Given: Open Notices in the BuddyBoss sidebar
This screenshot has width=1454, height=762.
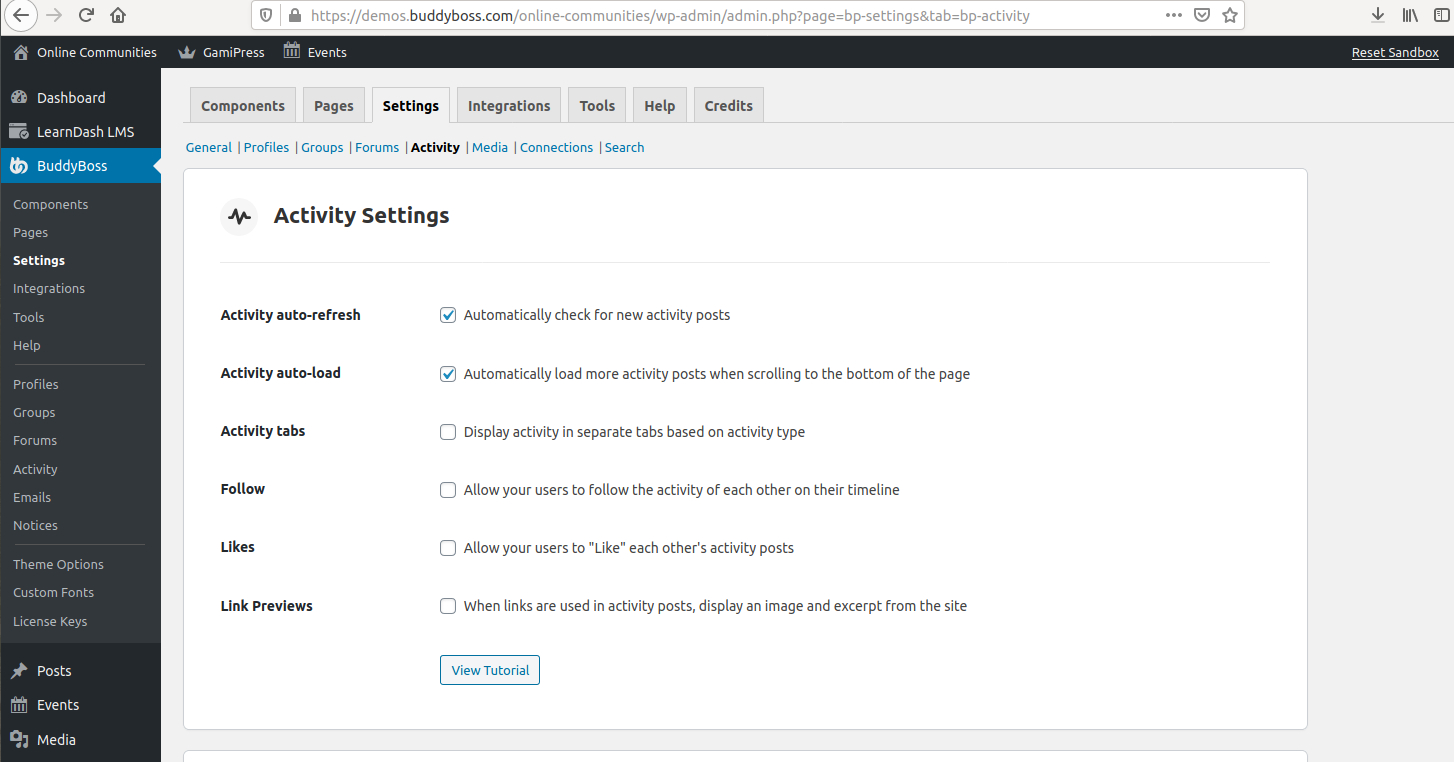Looking at the screenshot, I should coord(35,525).
